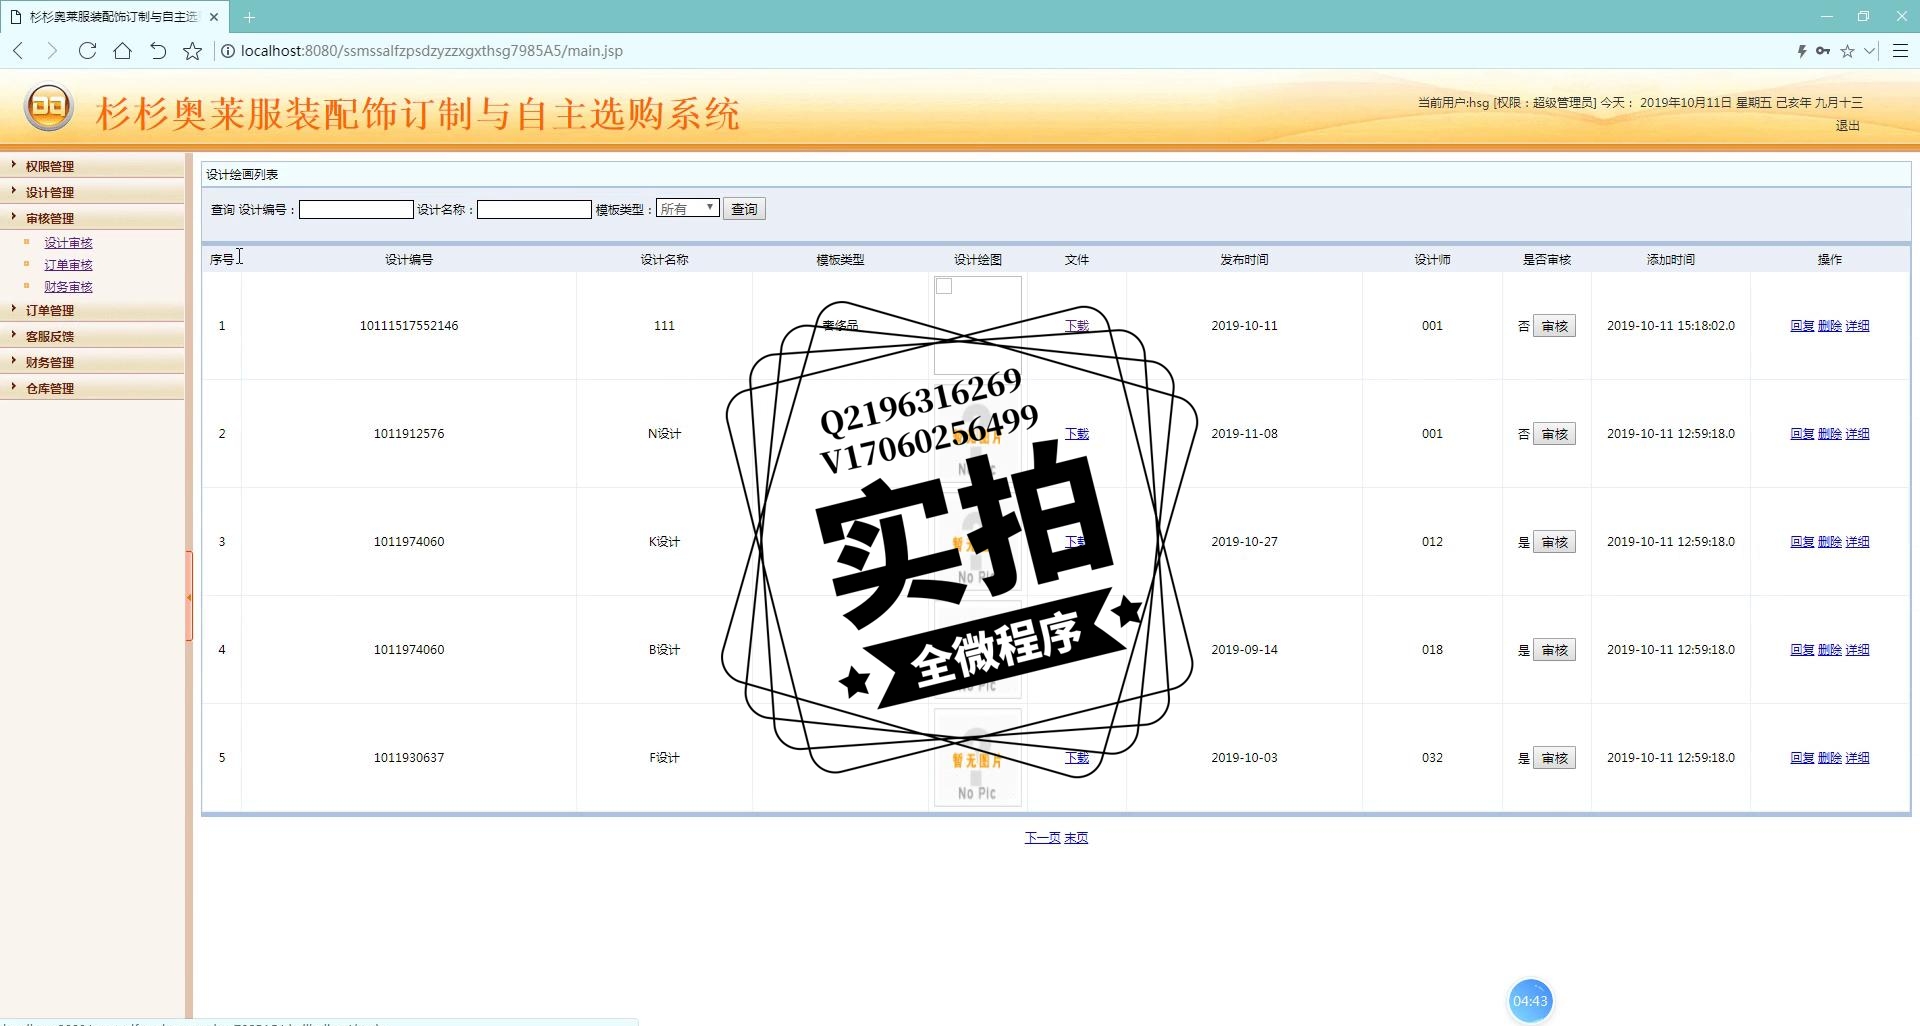Image resolution: width=1920 pixels, height=1026 pixels.
Task: Bookmark page with star icon near address bar
Action: tap(192, 51)
